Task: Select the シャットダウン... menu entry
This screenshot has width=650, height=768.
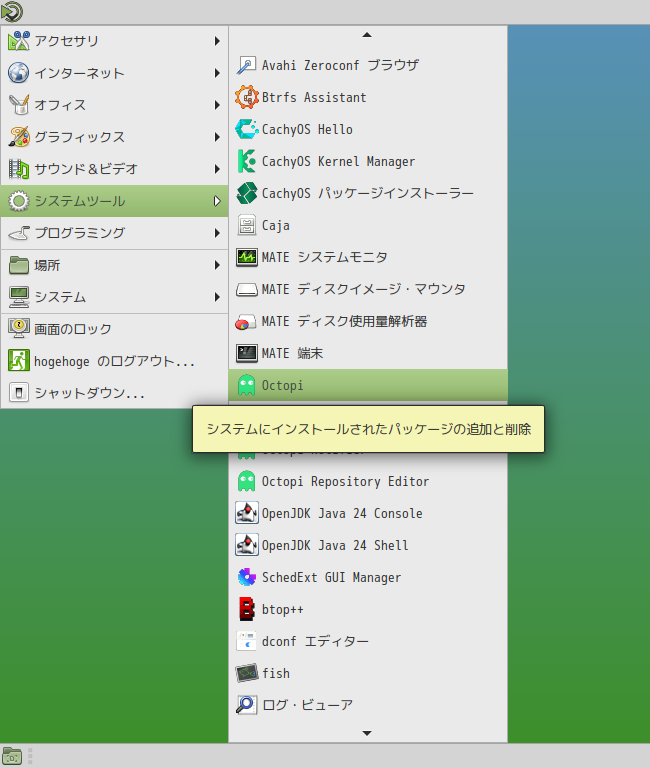Action: point(115,393)
